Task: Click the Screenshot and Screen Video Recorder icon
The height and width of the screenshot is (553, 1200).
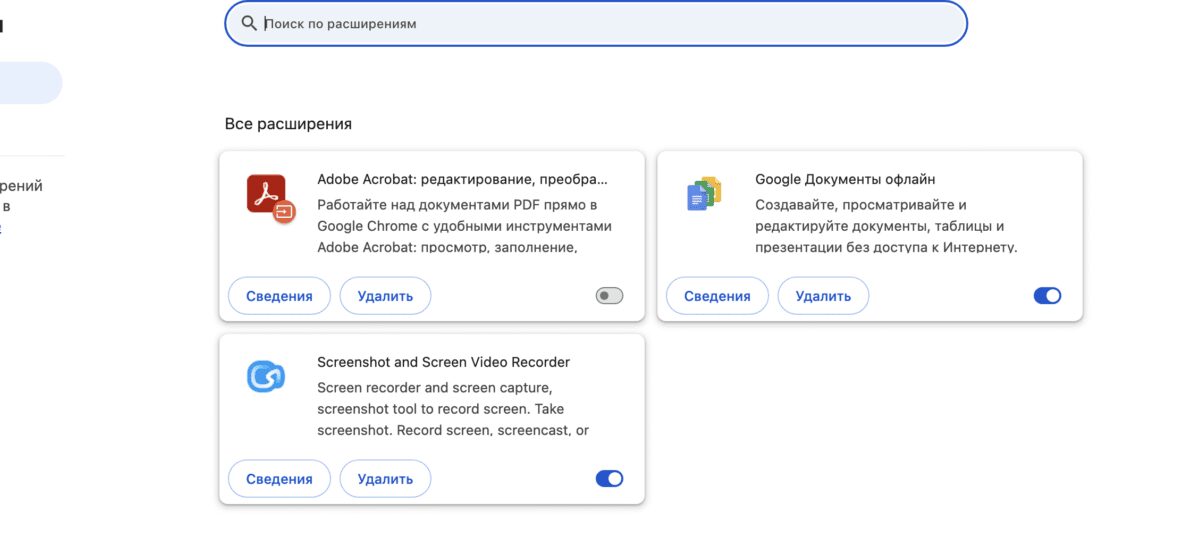Action: point(266,377)
